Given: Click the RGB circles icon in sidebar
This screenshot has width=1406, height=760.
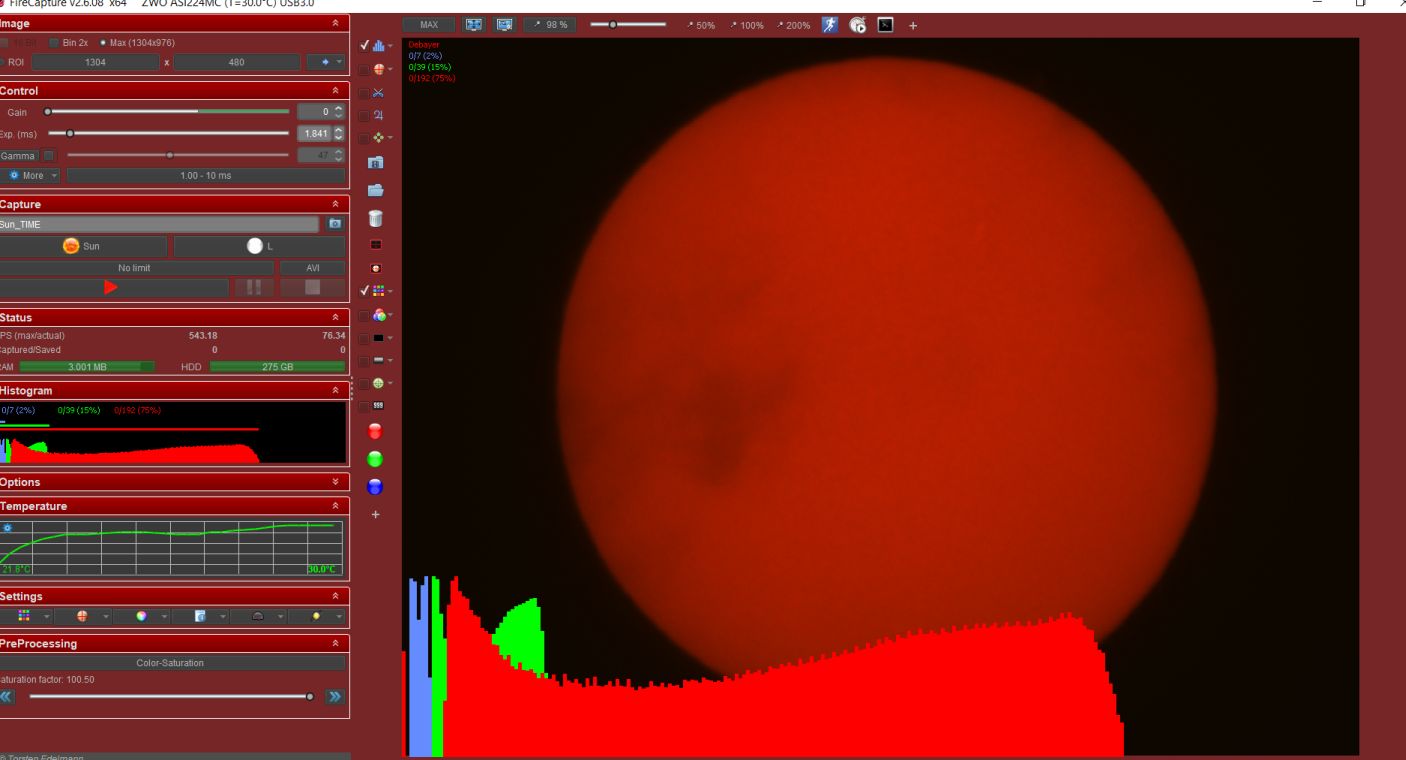Looking at the screenshot, I should coord(378,314).
